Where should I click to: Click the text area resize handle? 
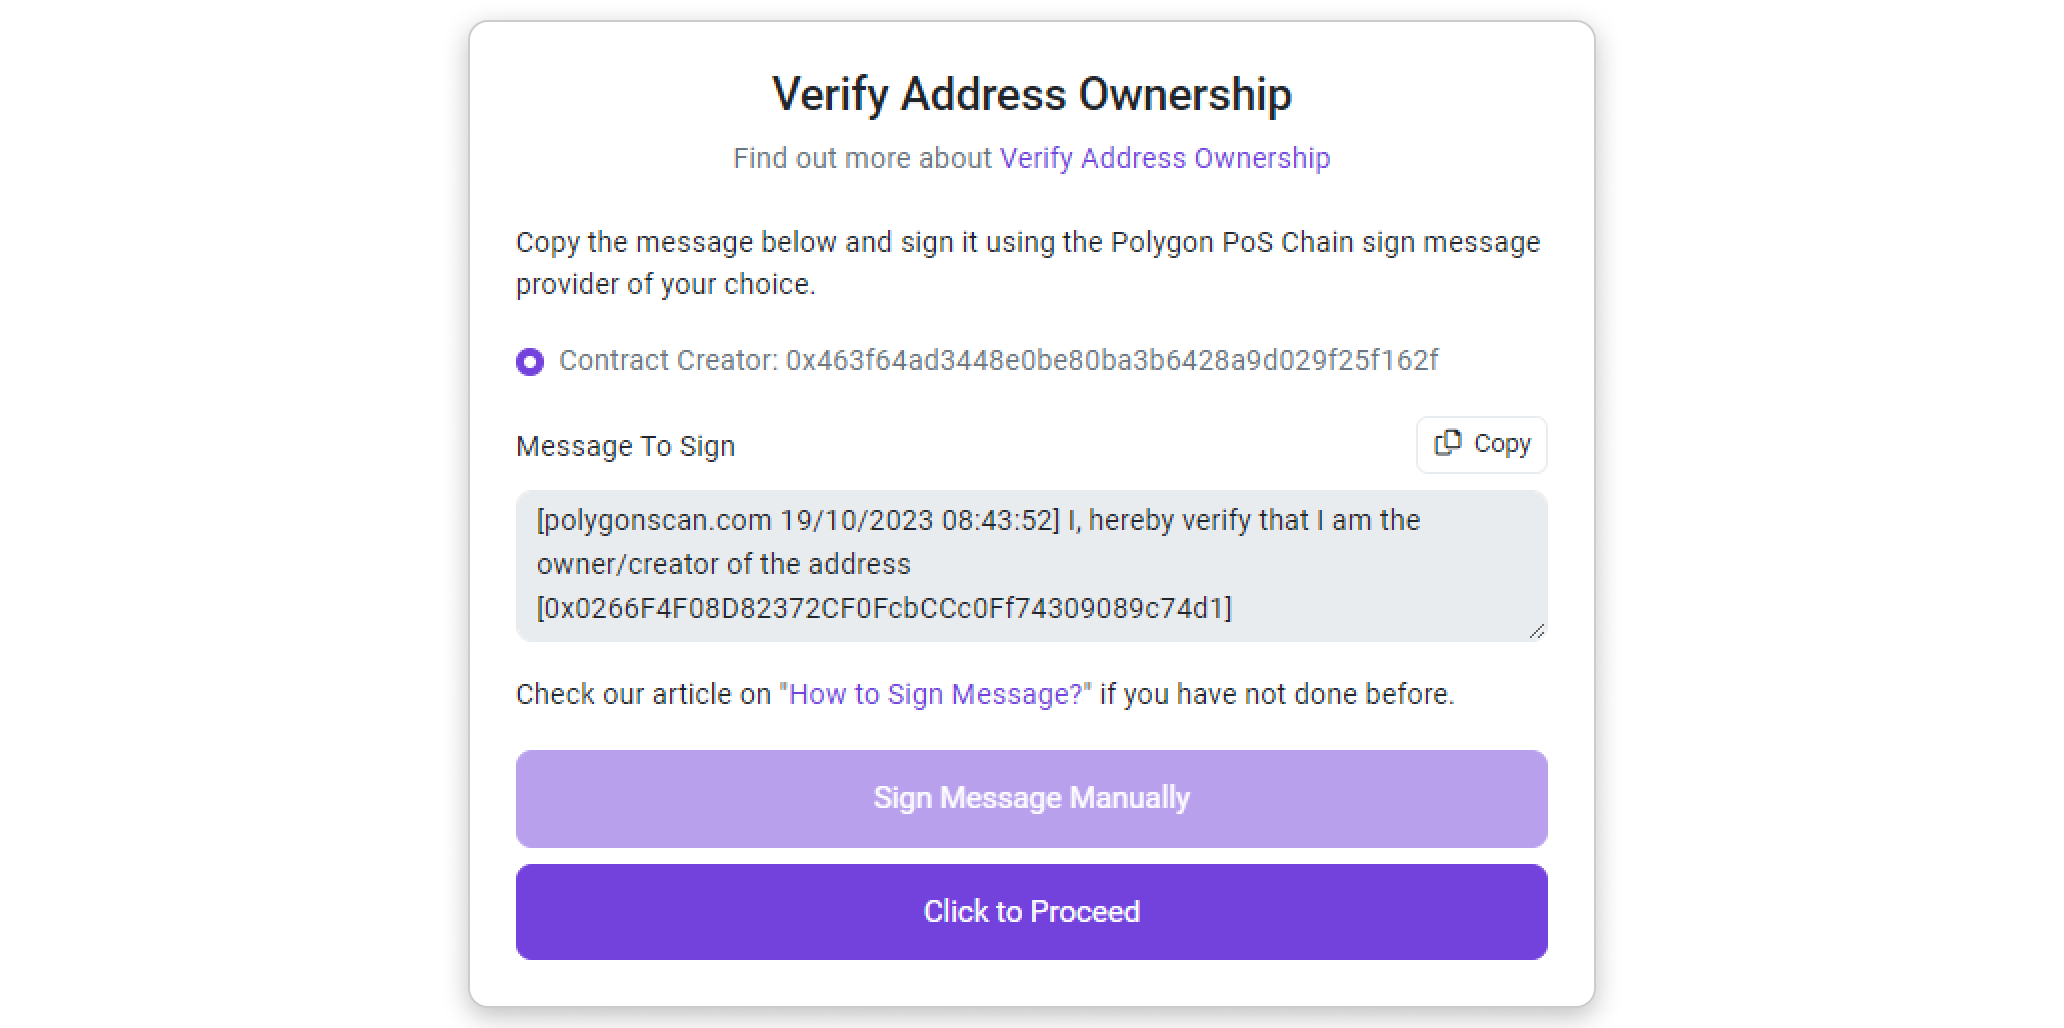pos(1537,631)
